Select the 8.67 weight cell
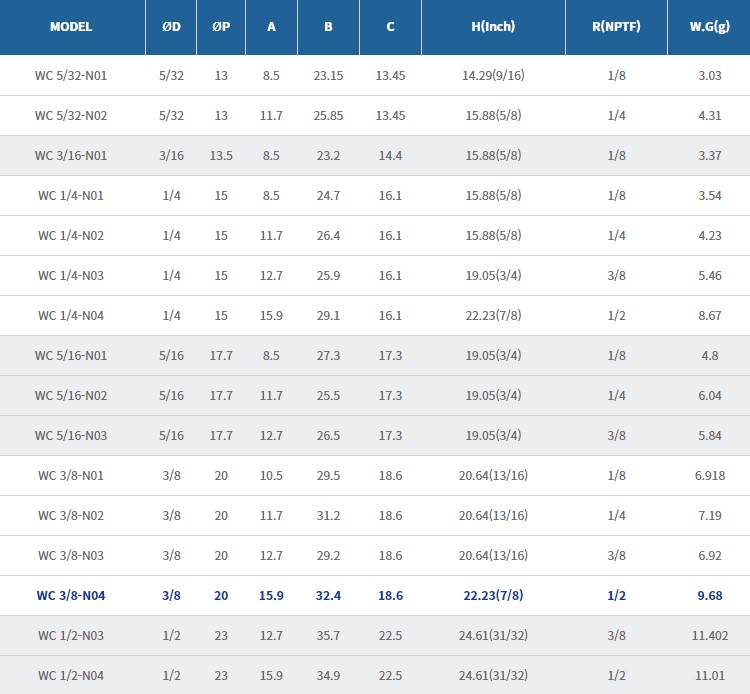 click(709, 315)
